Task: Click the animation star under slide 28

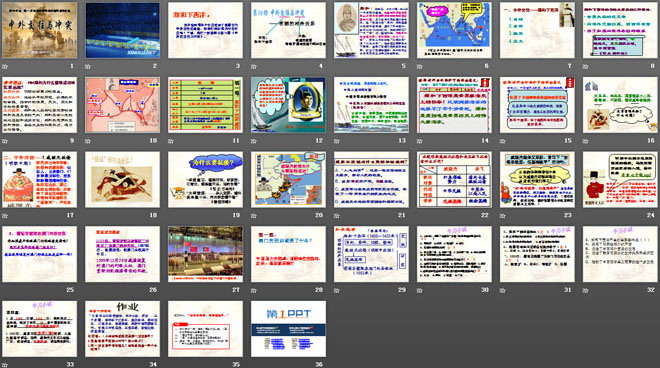Action: coord(253,290)
